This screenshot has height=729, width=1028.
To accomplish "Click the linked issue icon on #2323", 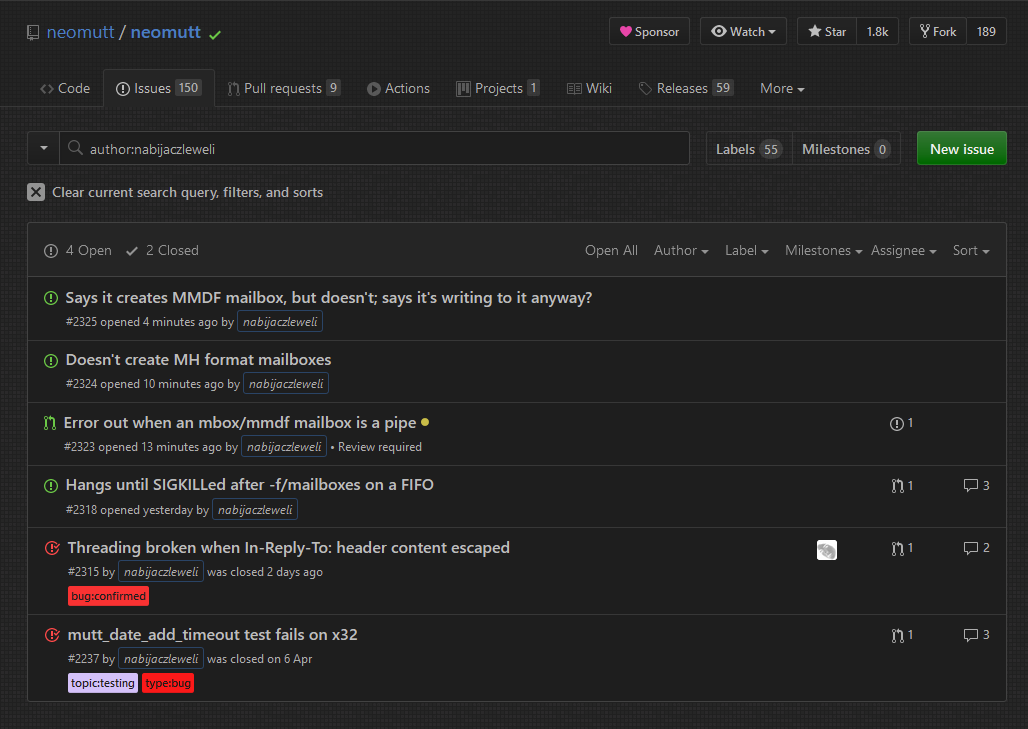I will pyautogui.click(x=897, y=424).
